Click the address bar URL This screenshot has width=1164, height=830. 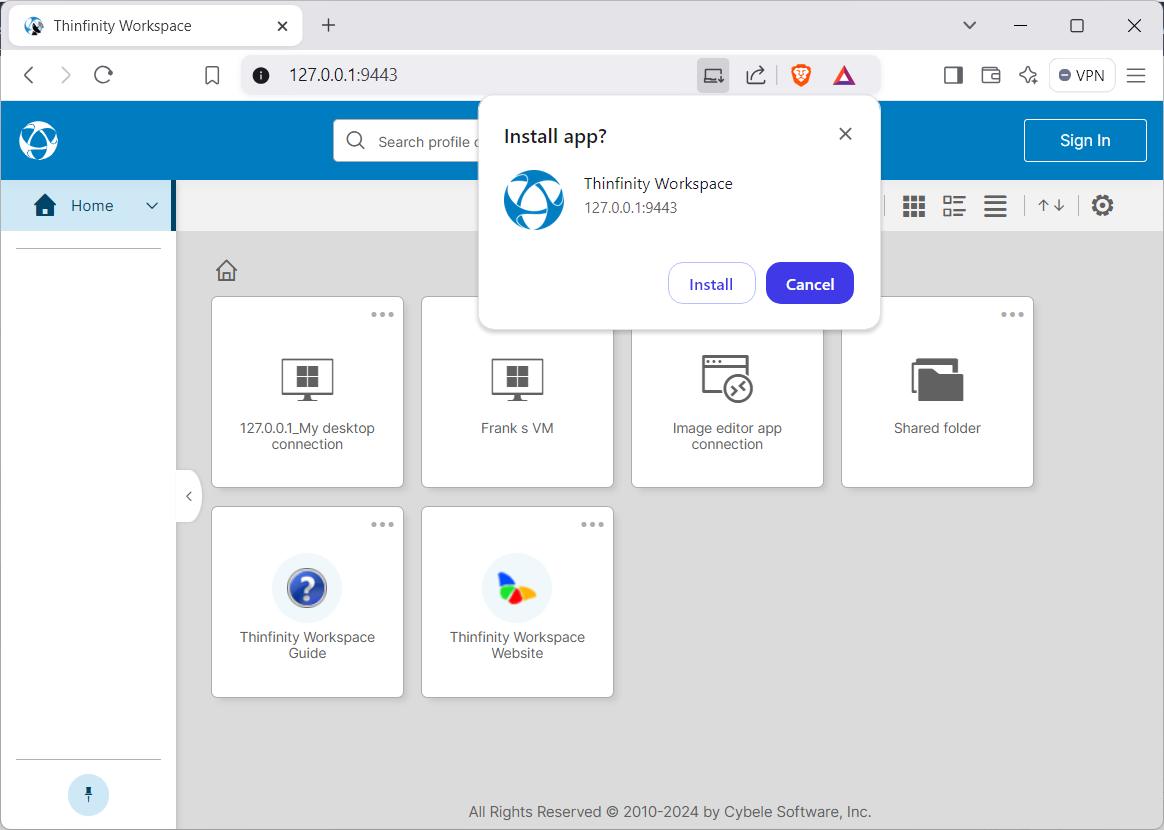click(x=343, y=75)
